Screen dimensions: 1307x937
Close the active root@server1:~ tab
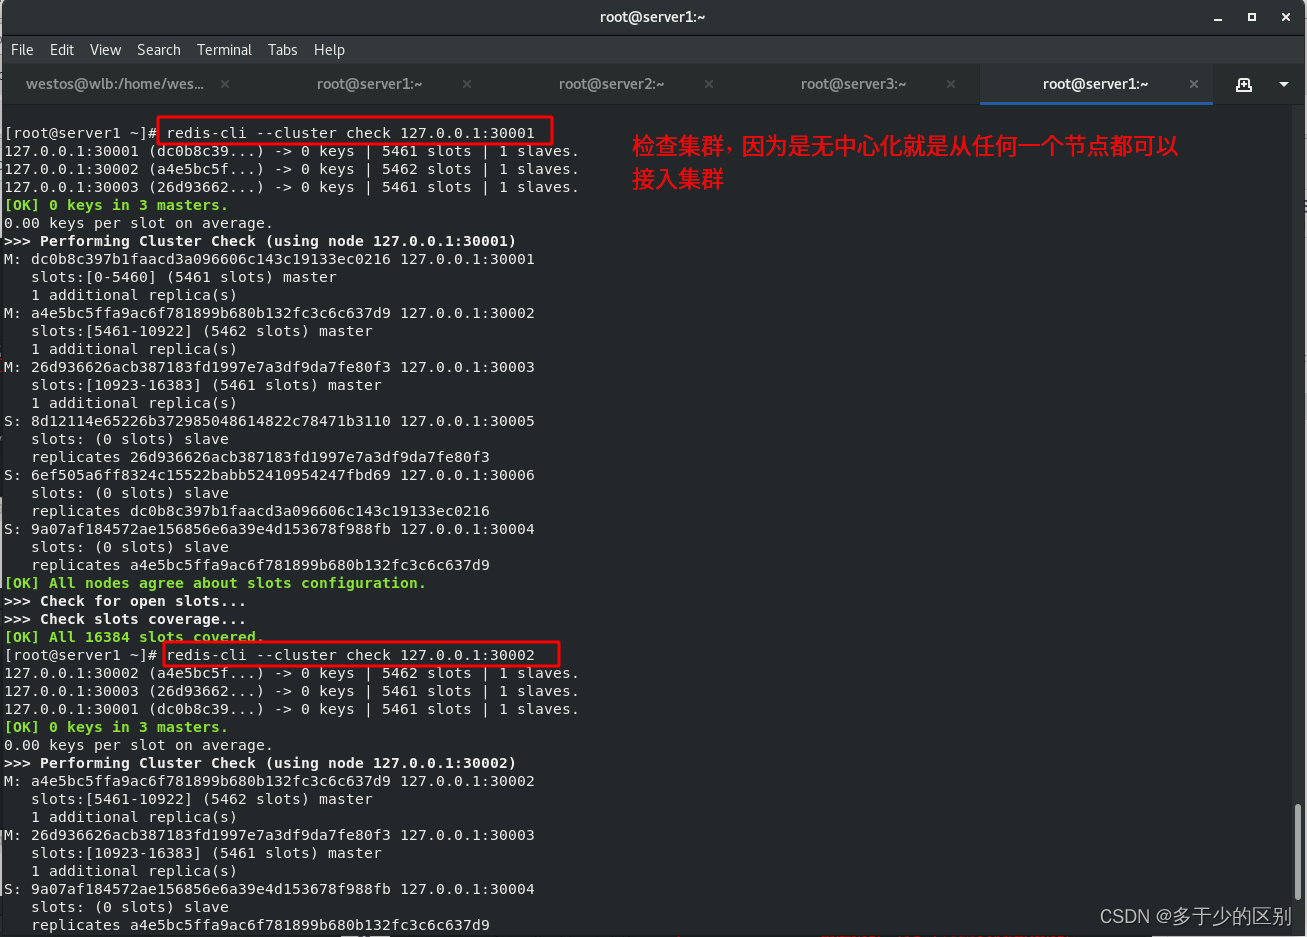[1194, 84]
